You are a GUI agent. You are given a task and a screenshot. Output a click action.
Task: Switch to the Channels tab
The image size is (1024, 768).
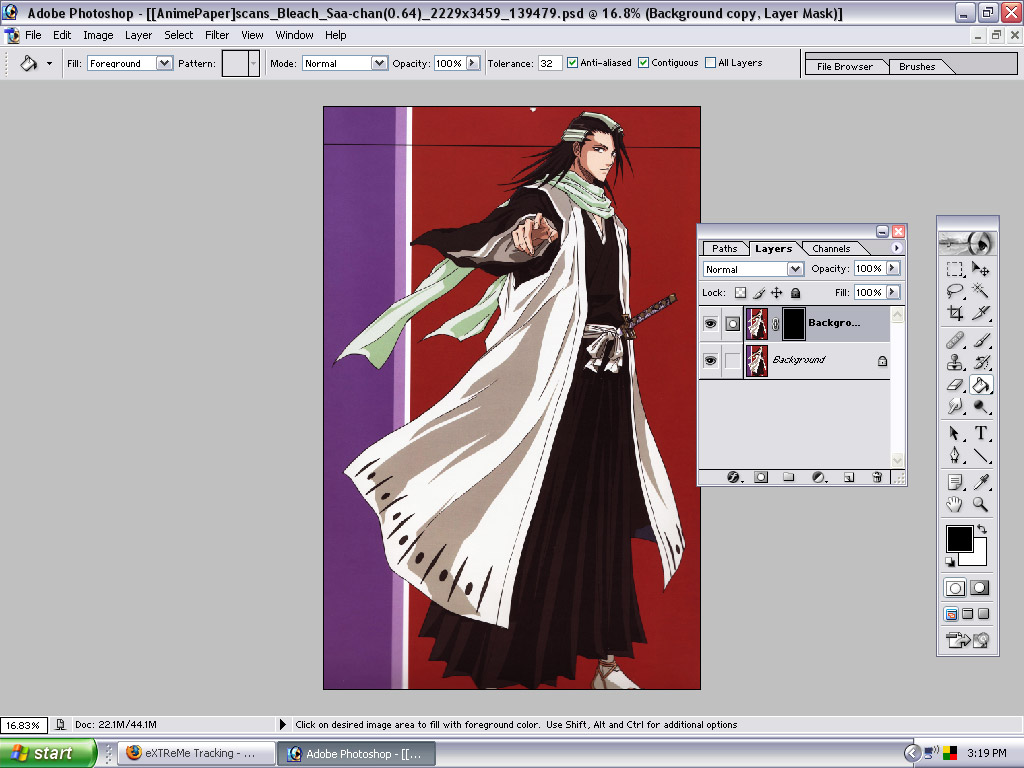831,249
